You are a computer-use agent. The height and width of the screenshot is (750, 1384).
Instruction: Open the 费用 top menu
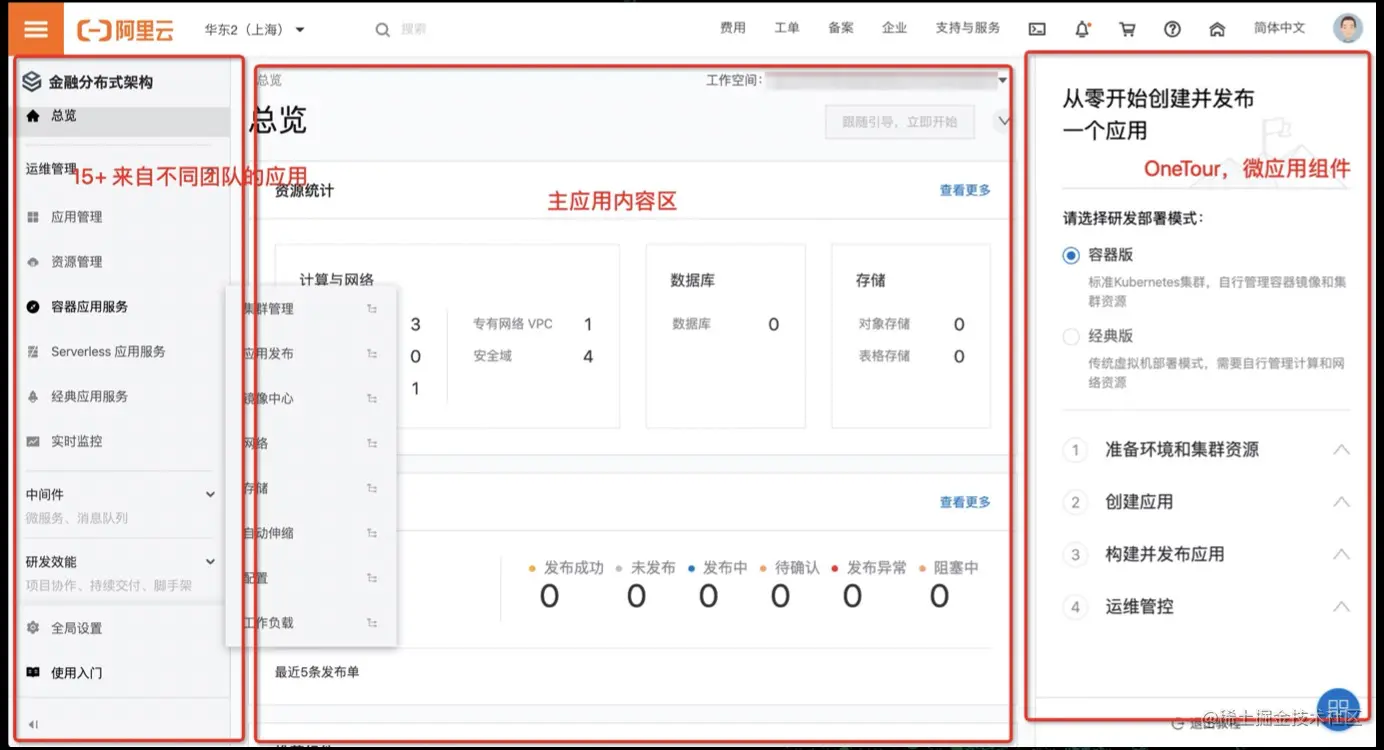(x=733, y=28)
